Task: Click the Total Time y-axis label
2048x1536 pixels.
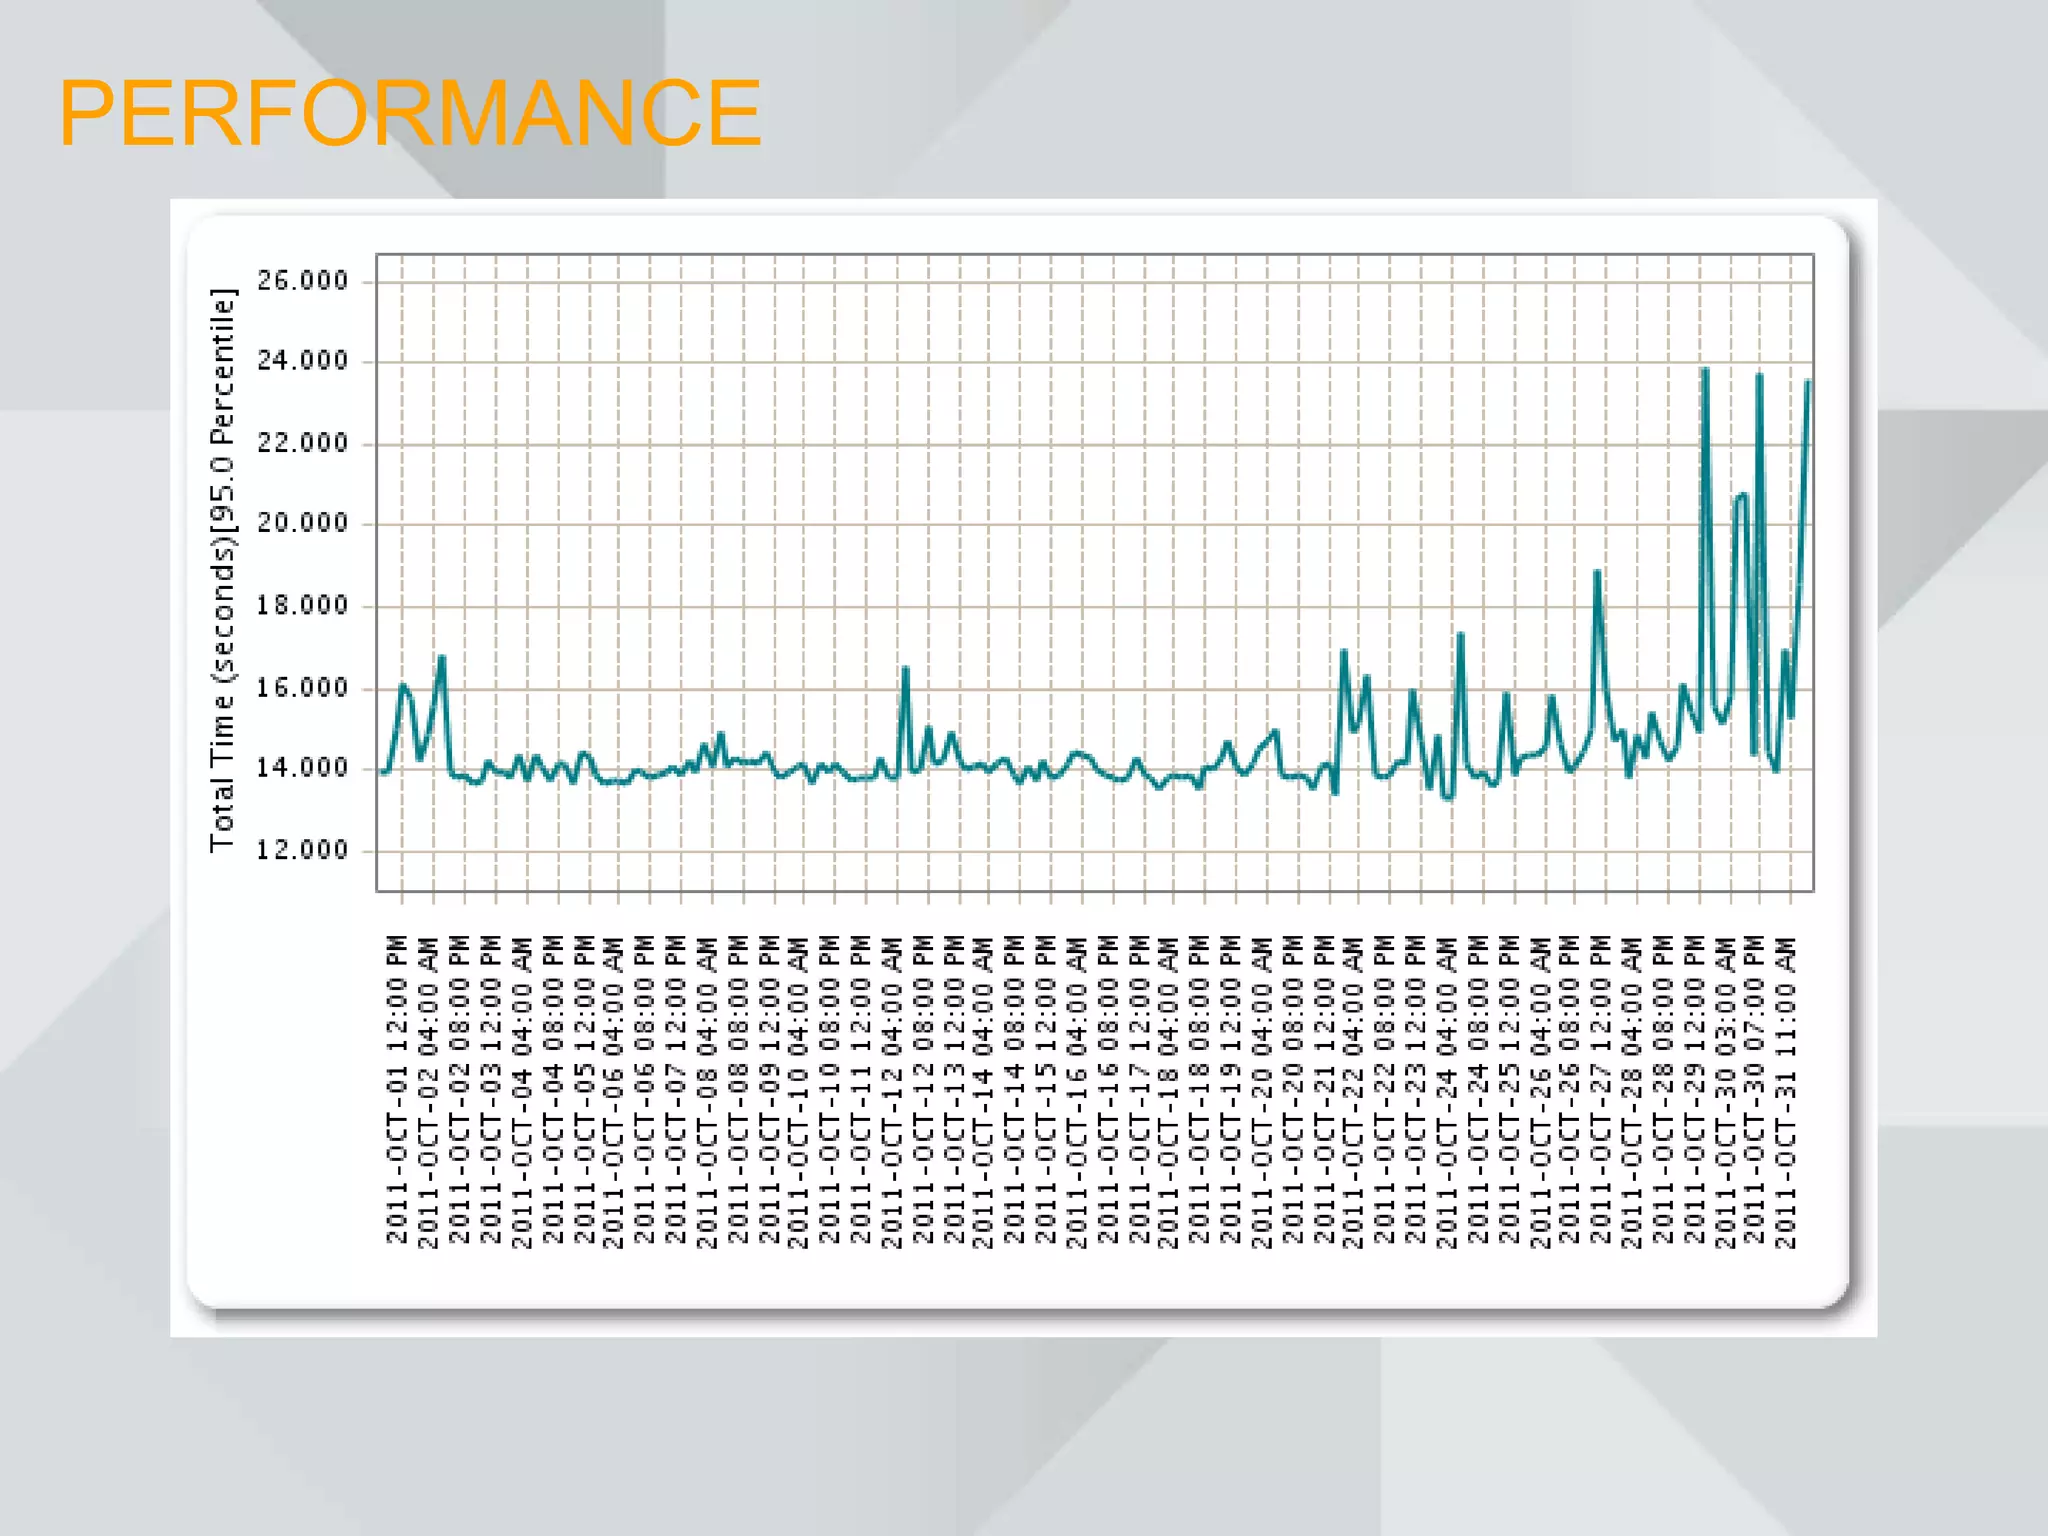Action: click(x=222, y=570)
